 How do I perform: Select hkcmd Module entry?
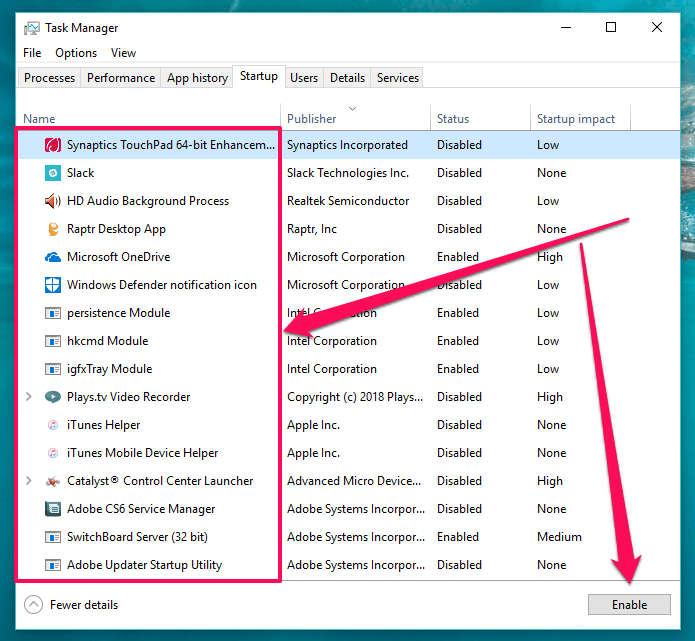(x=107, y=341)
